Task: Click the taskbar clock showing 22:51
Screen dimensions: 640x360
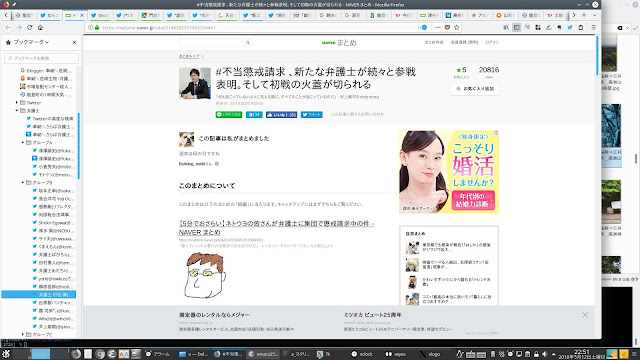Action: click(582, 354)
